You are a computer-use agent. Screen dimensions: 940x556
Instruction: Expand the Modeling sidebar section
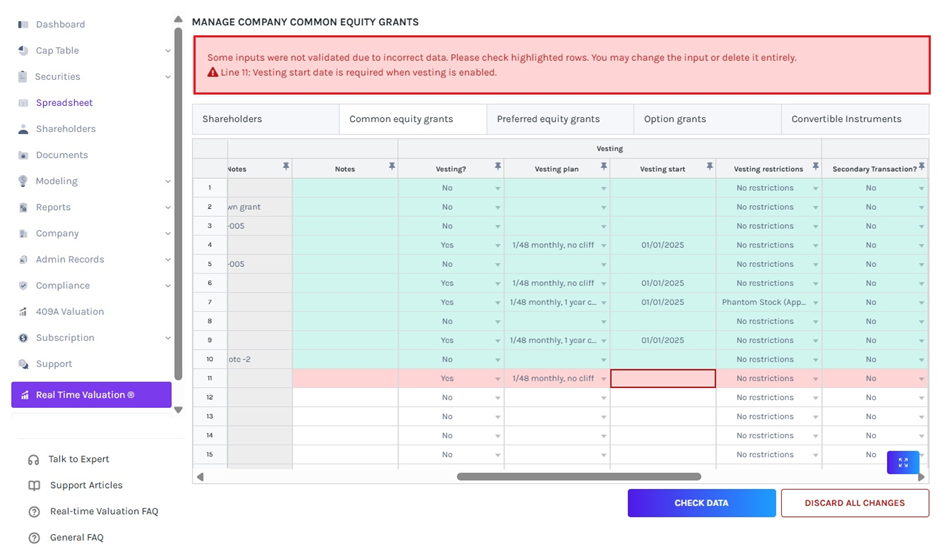[167, 182]
